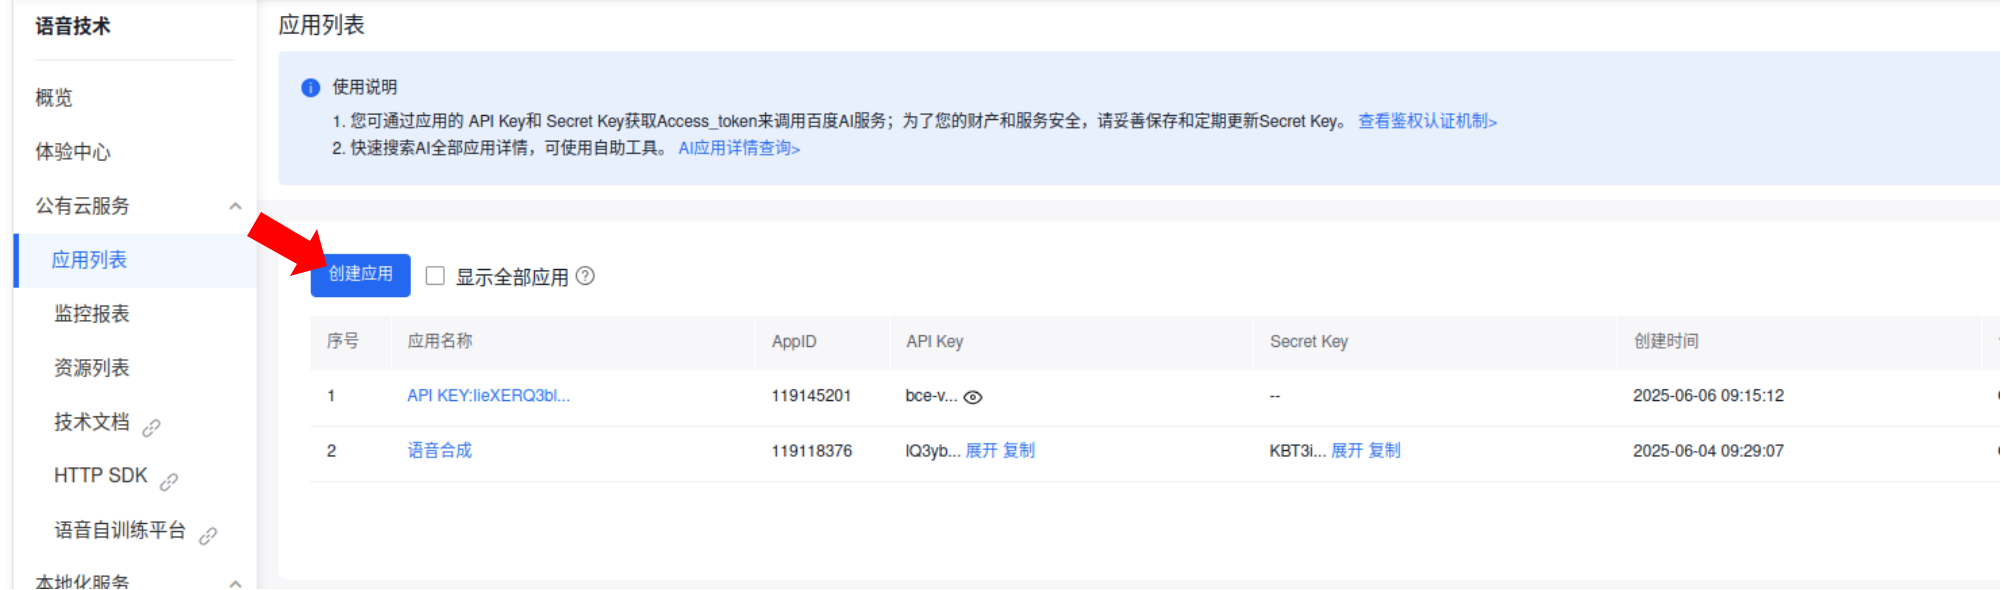
Task: Click the link icon beside HTTP SDK
Action: click(169, 482)
